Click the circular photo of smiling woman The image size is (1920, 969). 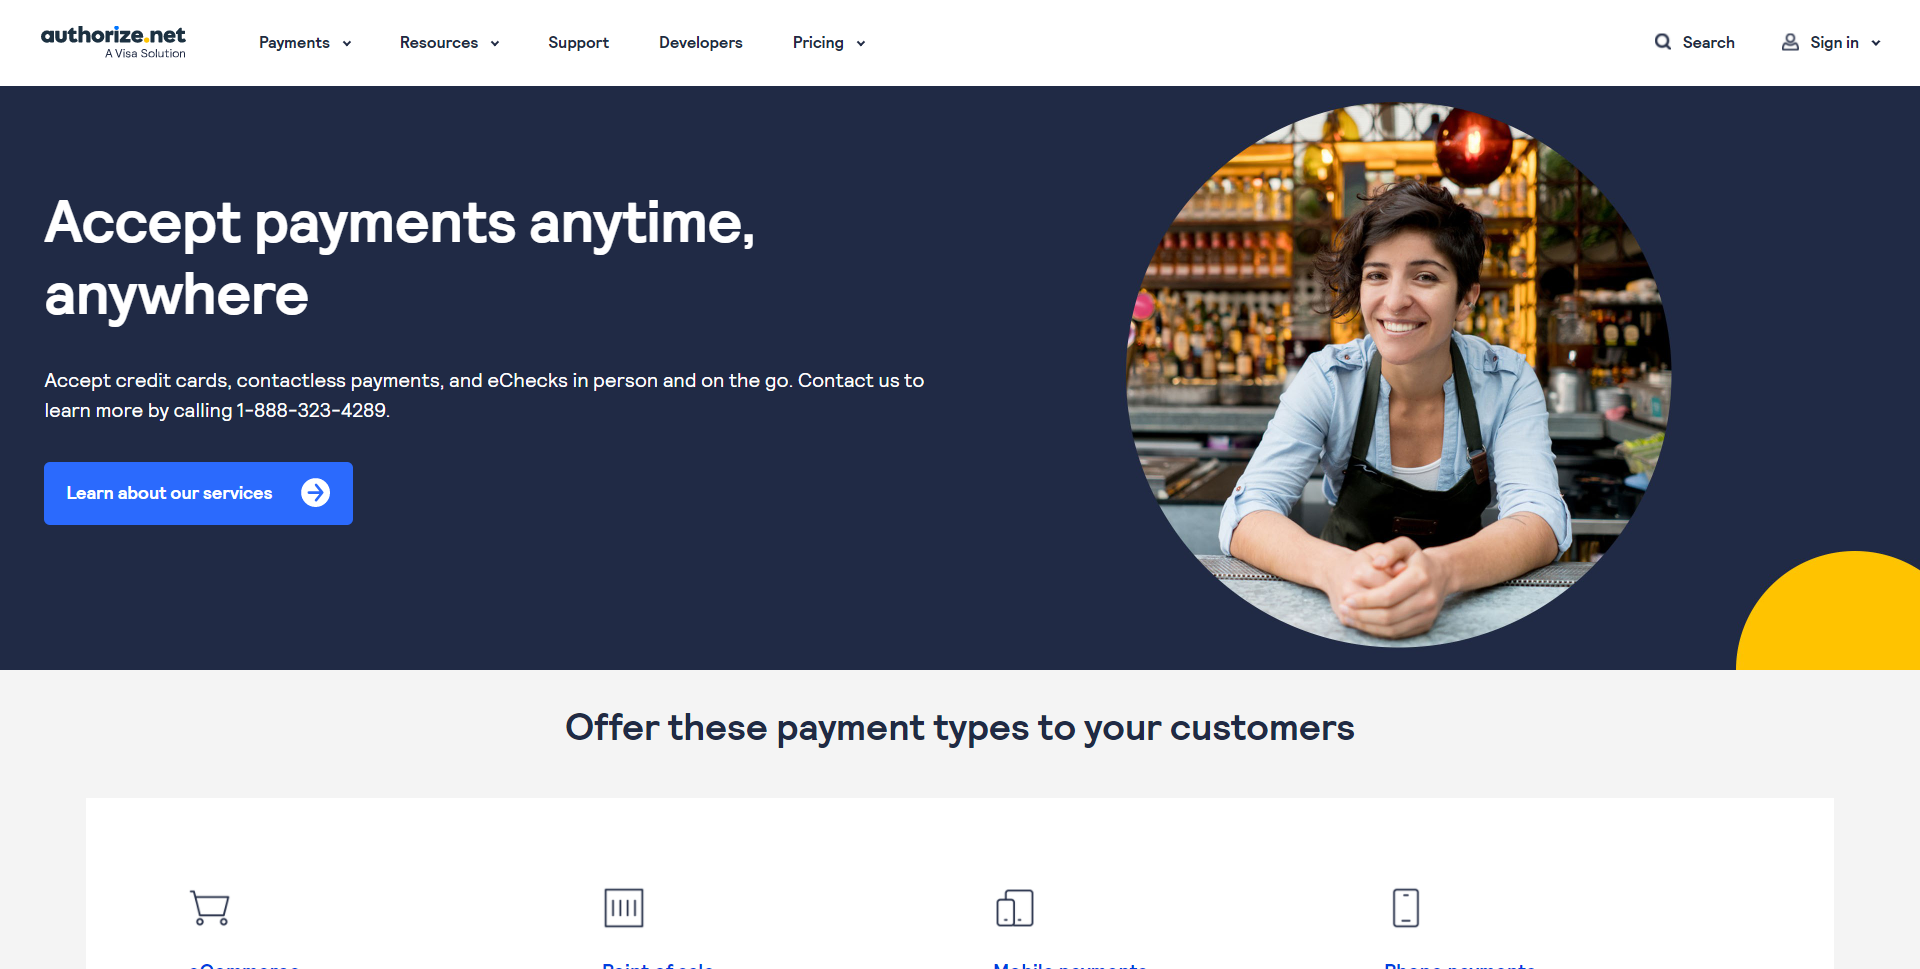[x=1398, y=375]
